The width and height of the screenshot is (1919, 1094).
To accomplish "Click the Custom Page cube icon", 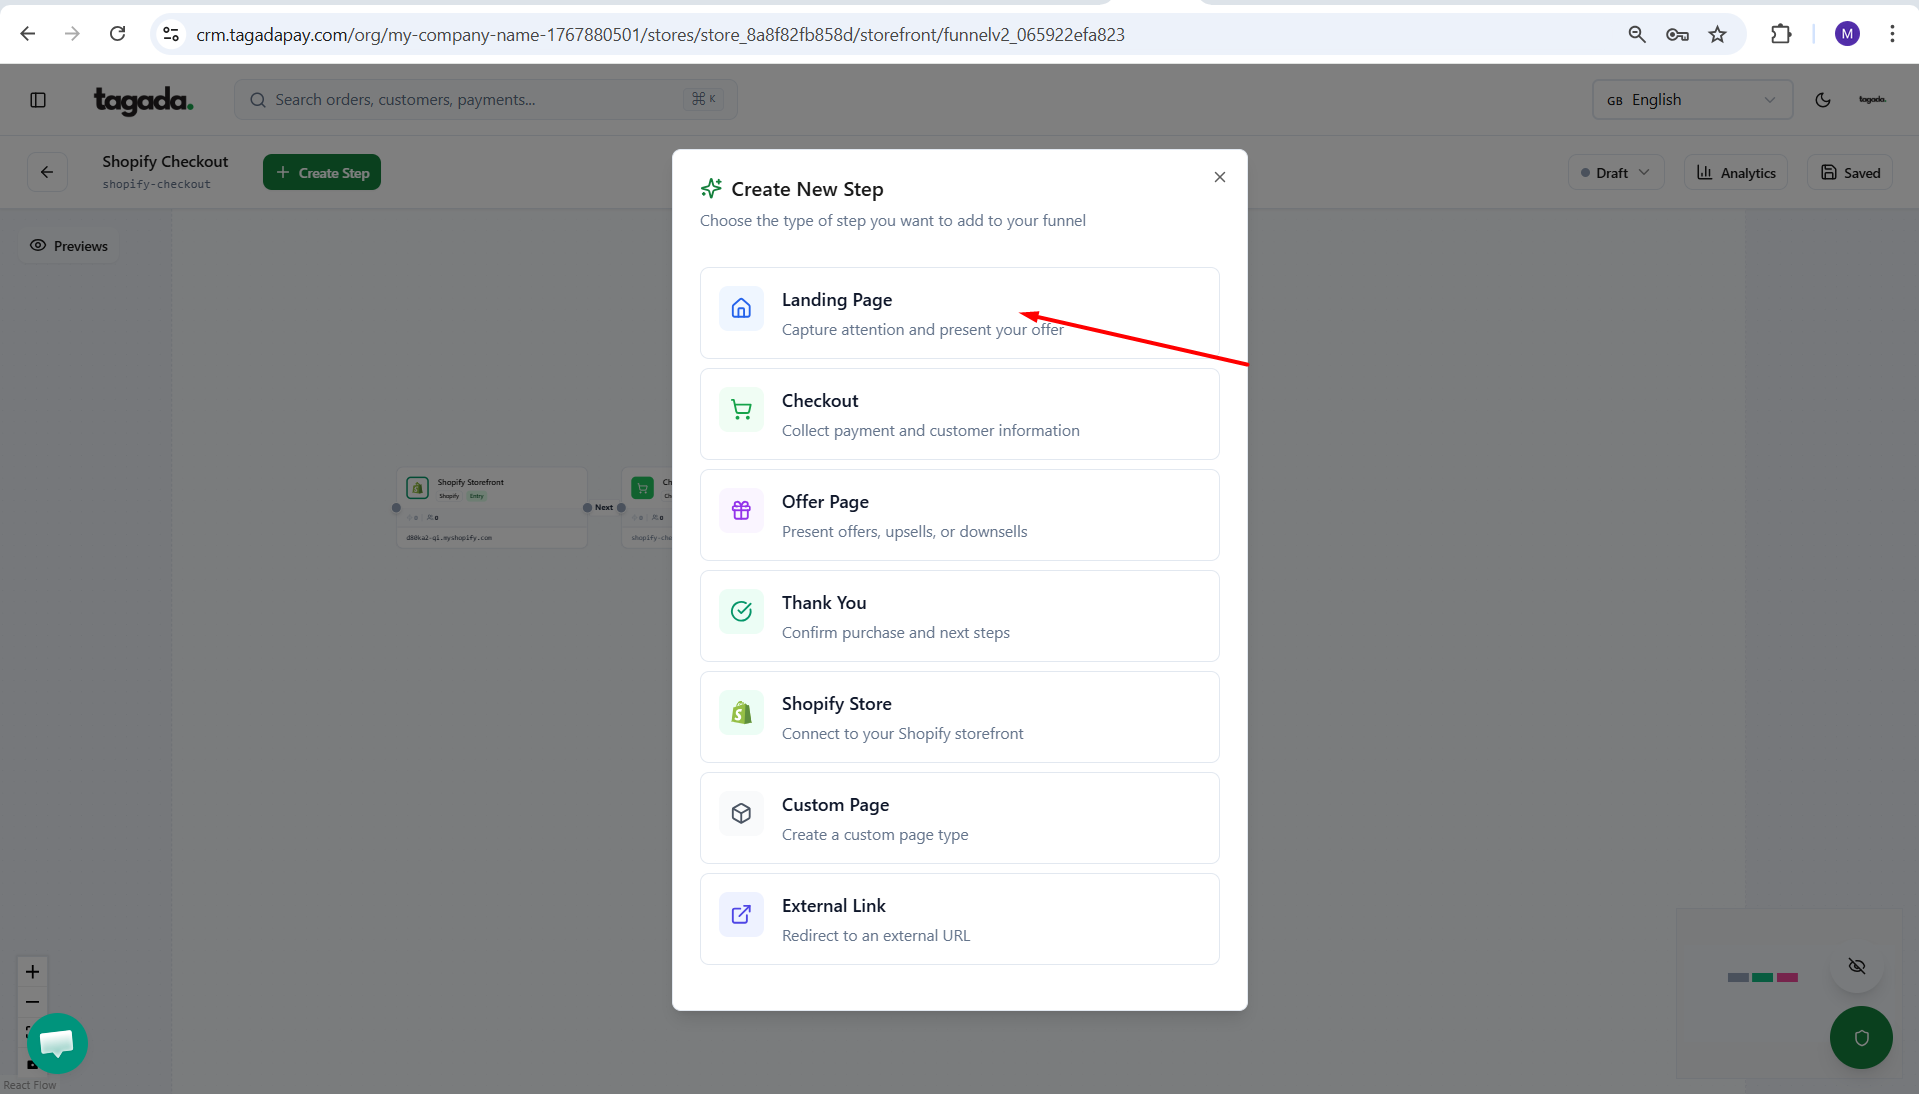I will click(x=741, y=814).
